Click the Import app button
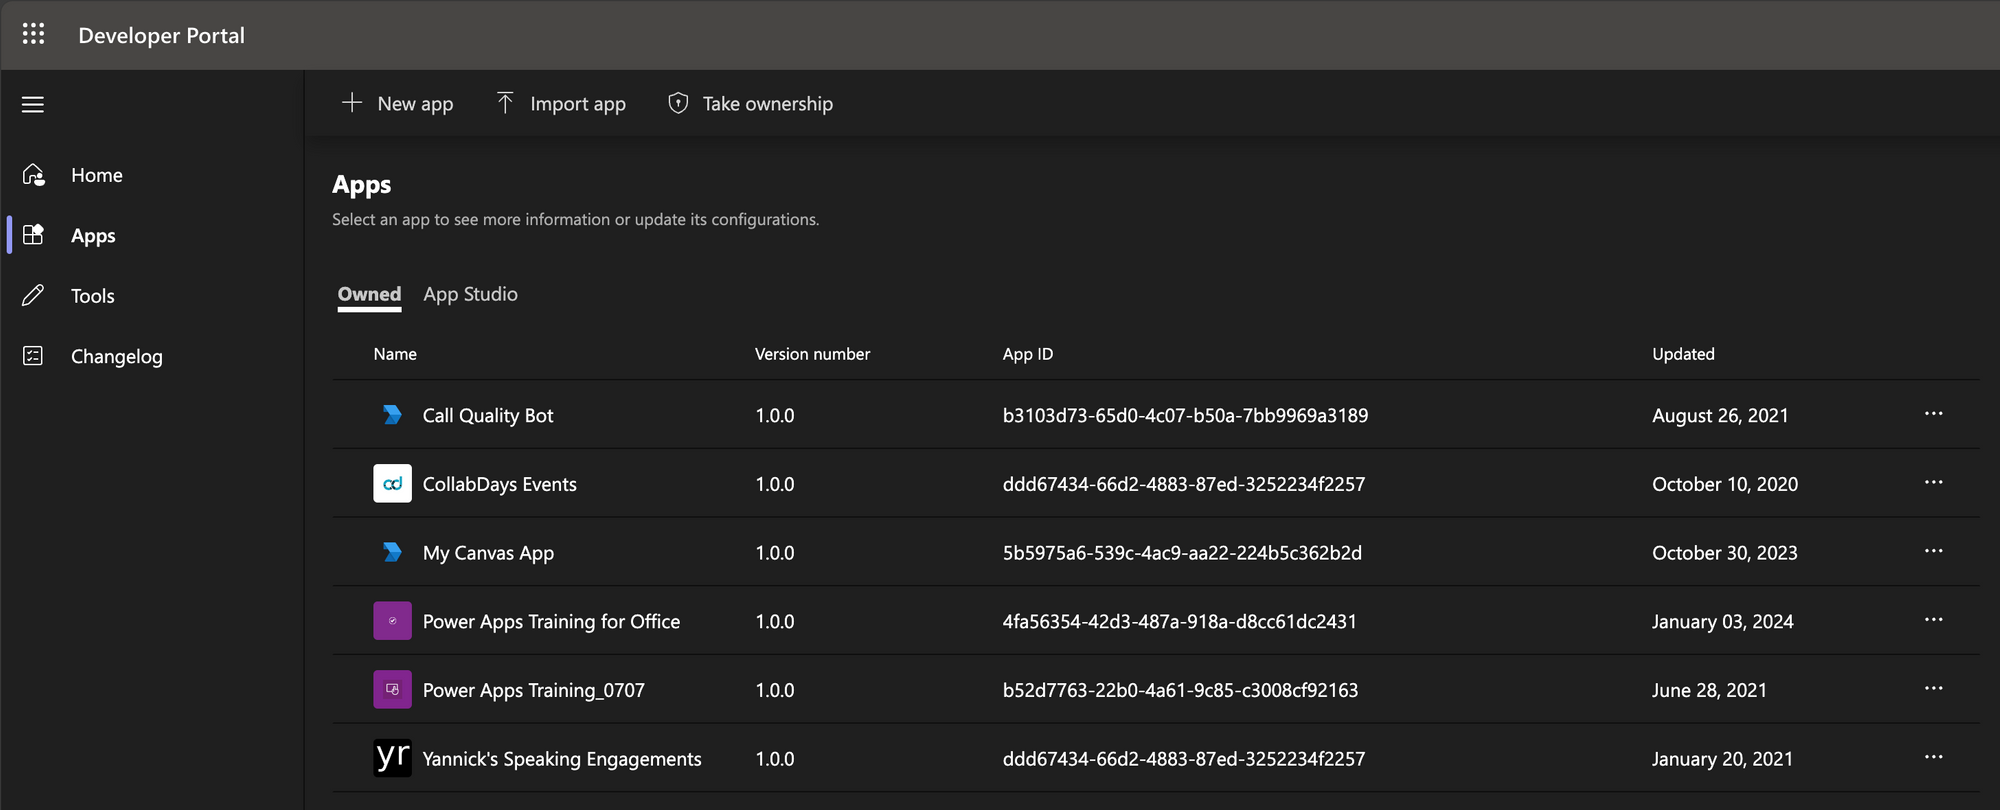Image resolution: width=2000 pixels, height=810 pixels. tap(561, 103)
